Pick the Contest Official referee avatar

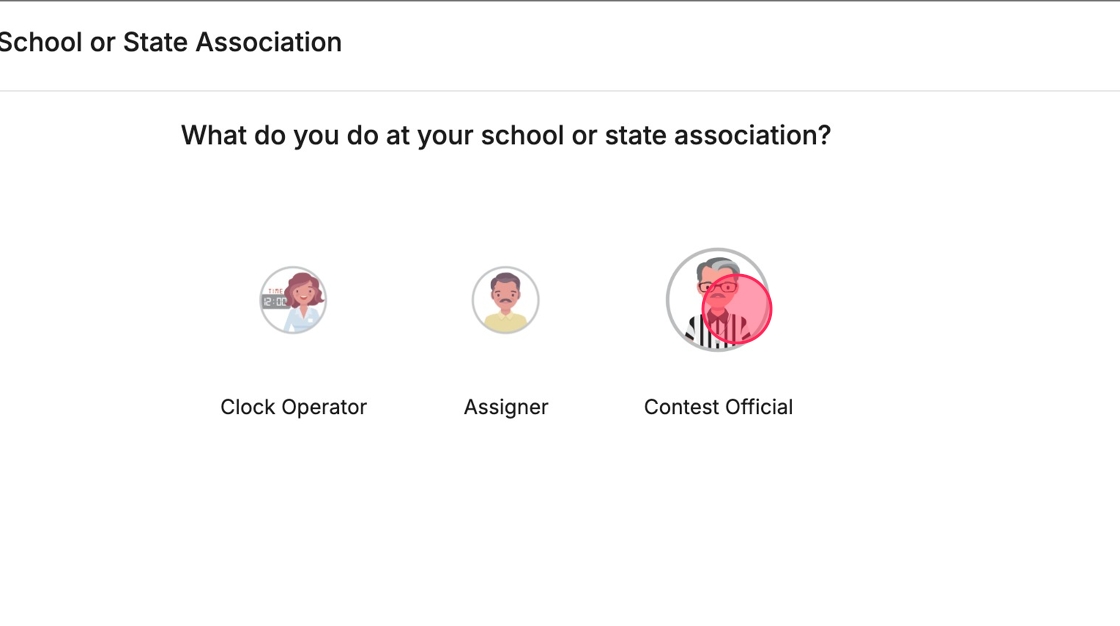coord(718,300)
